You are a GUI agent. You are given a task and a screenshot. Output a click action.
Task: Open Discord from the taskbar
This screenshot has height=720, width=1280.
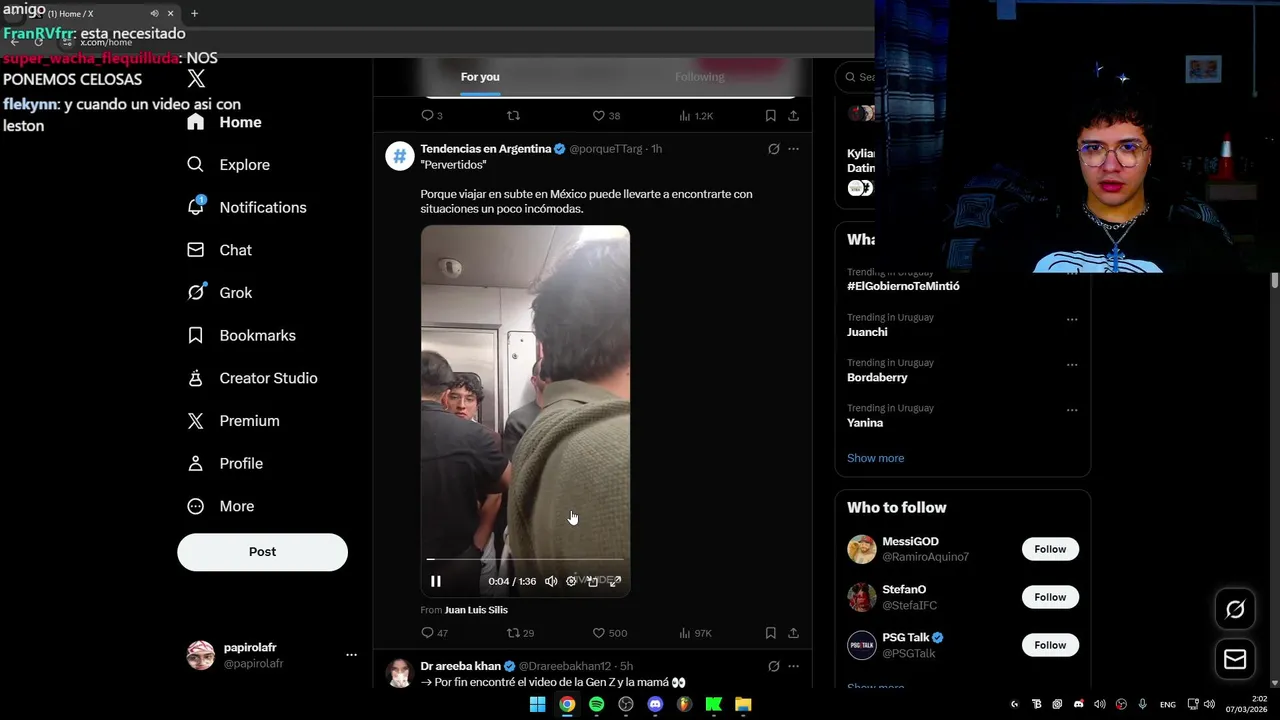[x=655, y=704]
